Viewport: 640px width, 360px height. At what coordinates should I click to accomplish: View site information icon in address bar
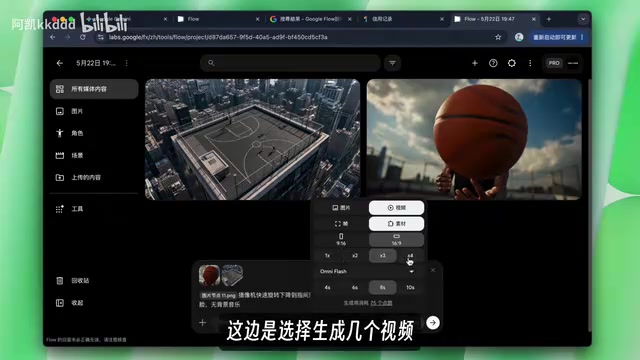pos(100,37)
